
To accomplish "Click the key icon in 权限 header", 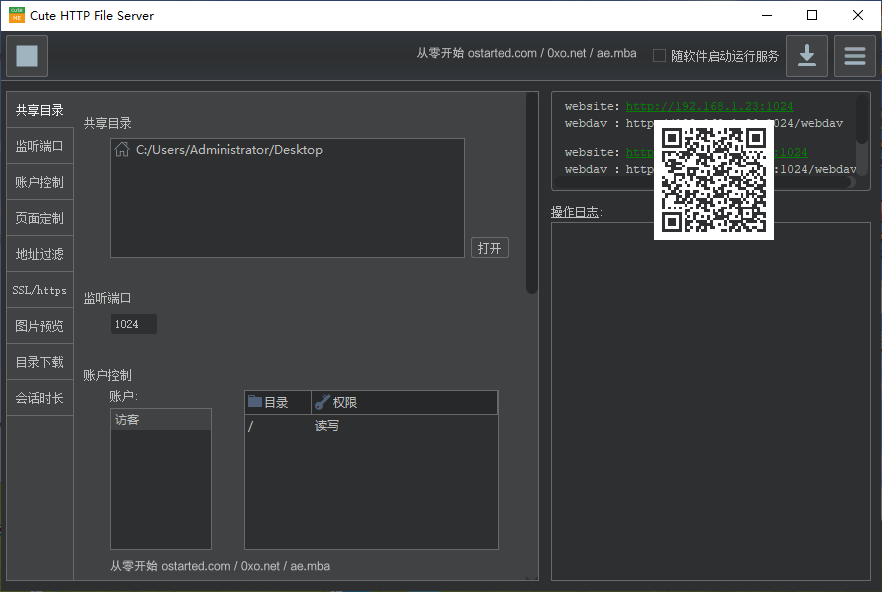I will (322, 402).
